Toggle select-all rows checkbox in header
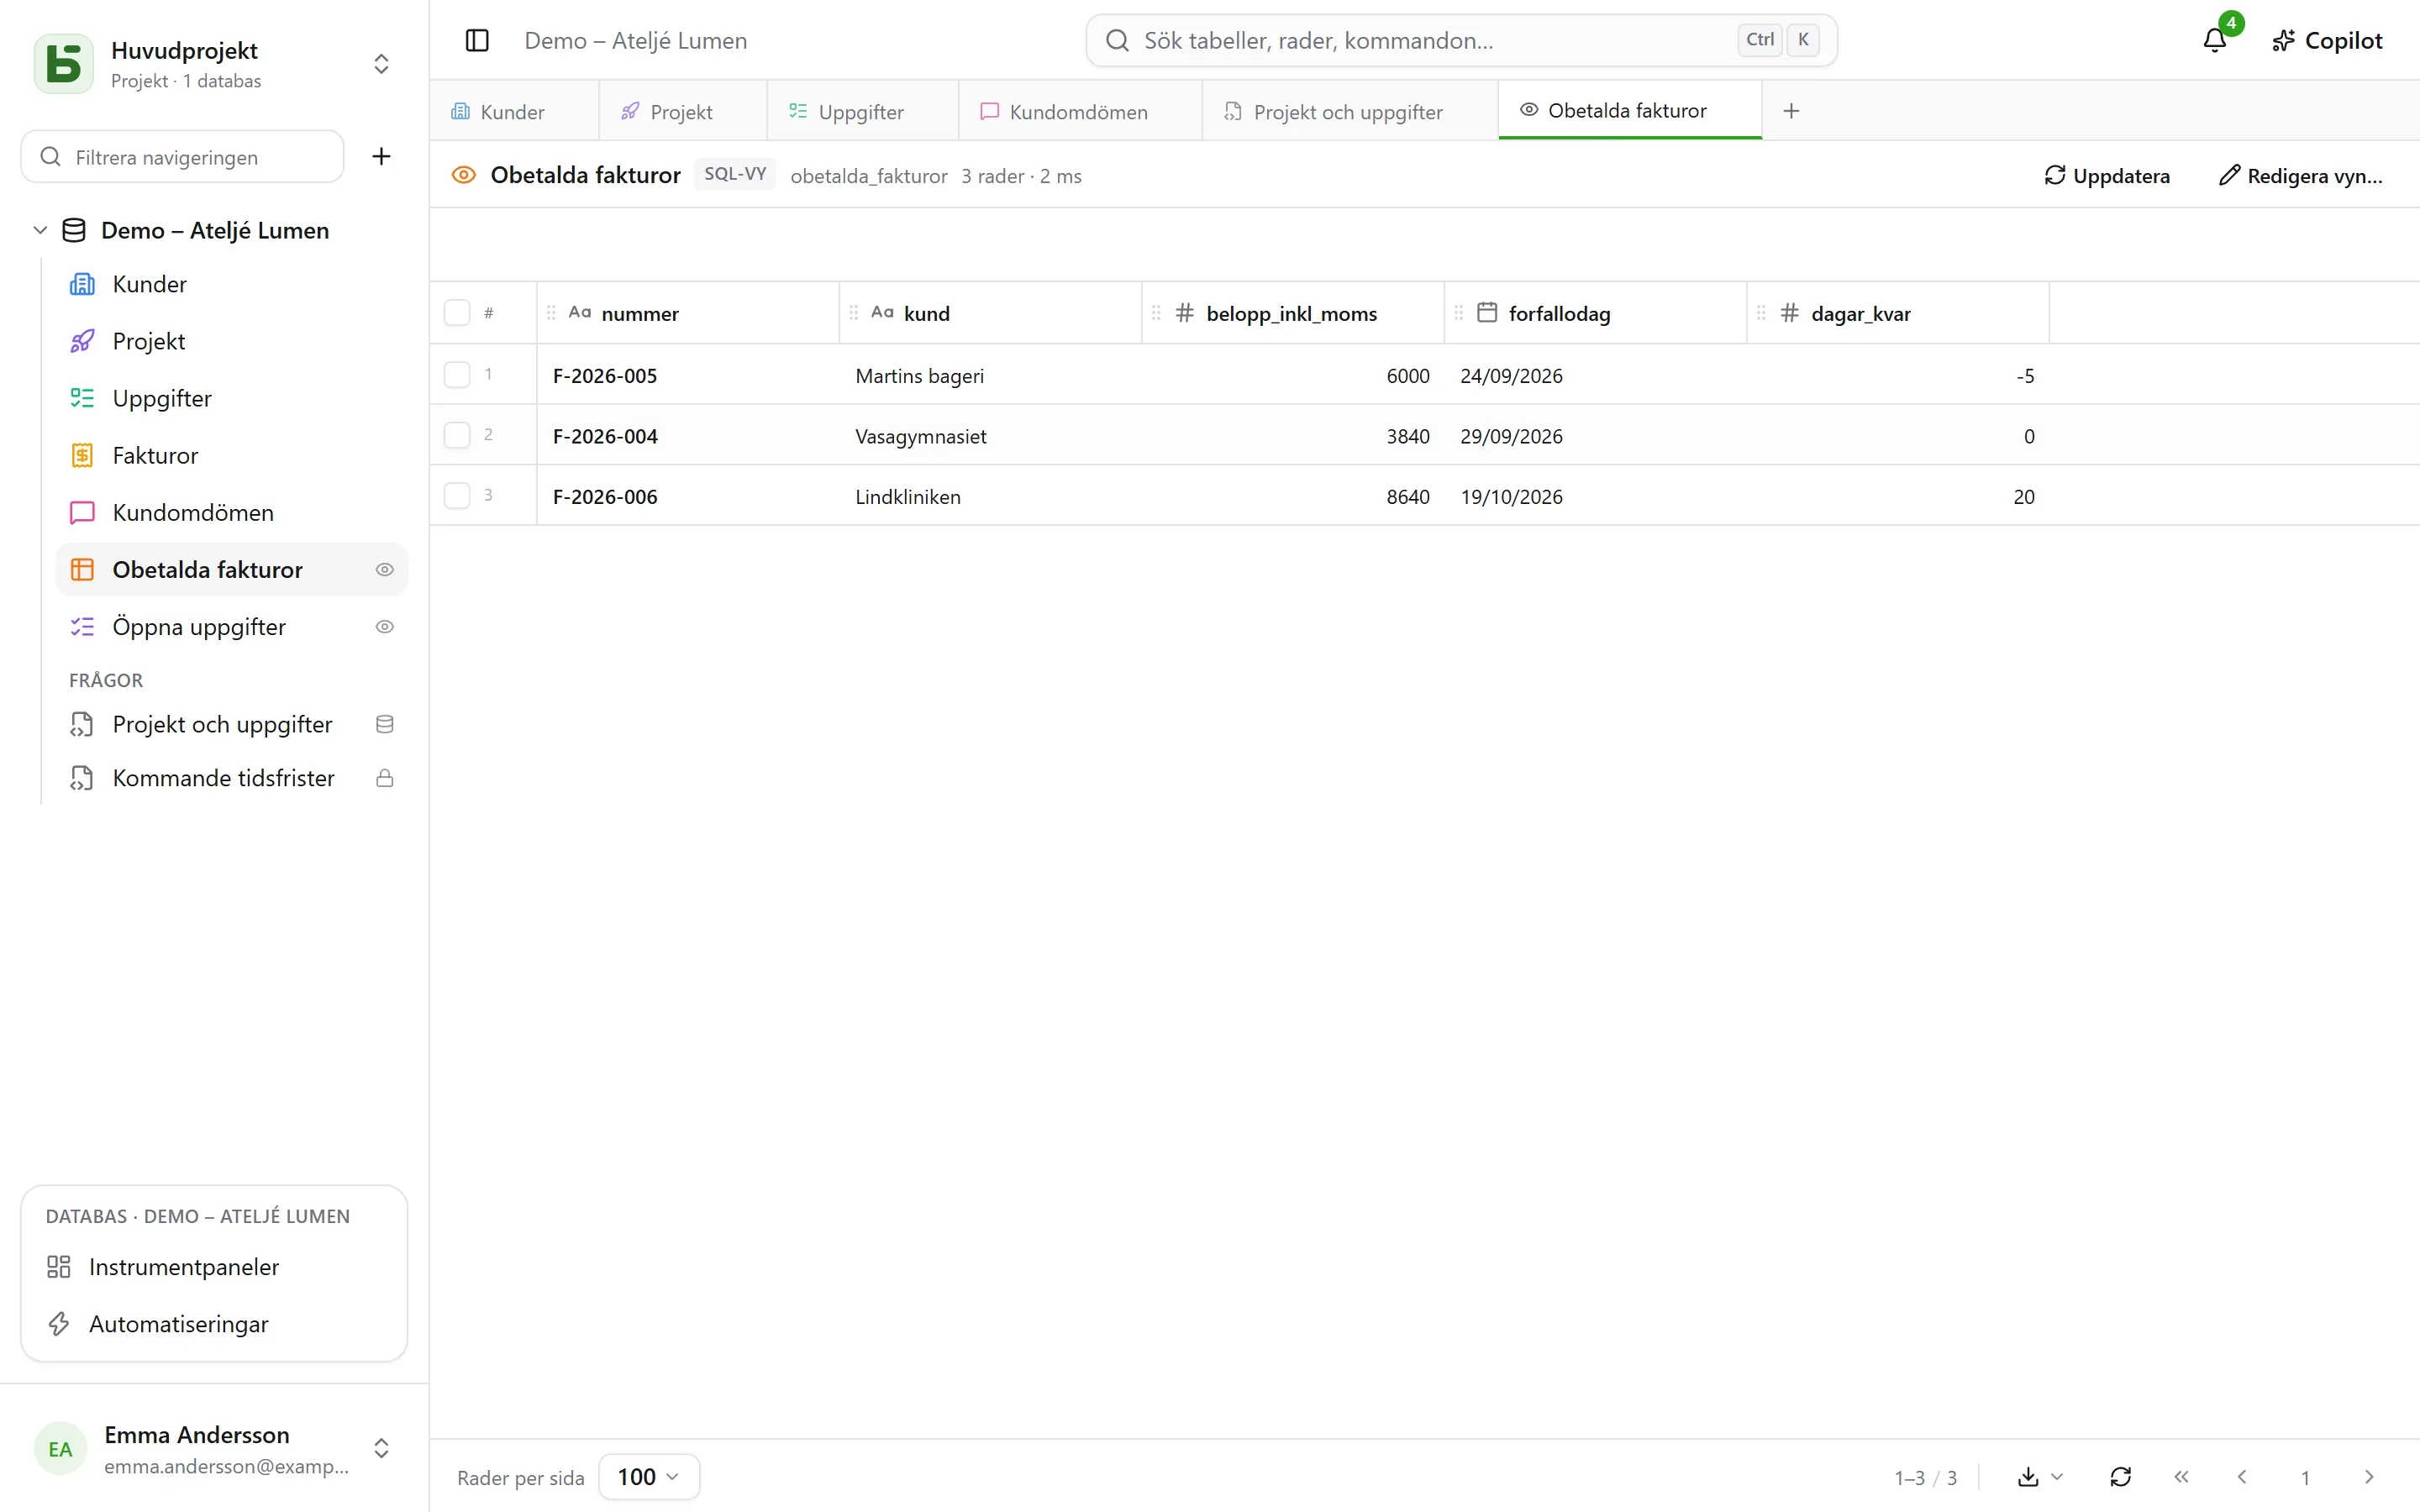Viewport: 2420px width, 1512px height. (457, 313)
